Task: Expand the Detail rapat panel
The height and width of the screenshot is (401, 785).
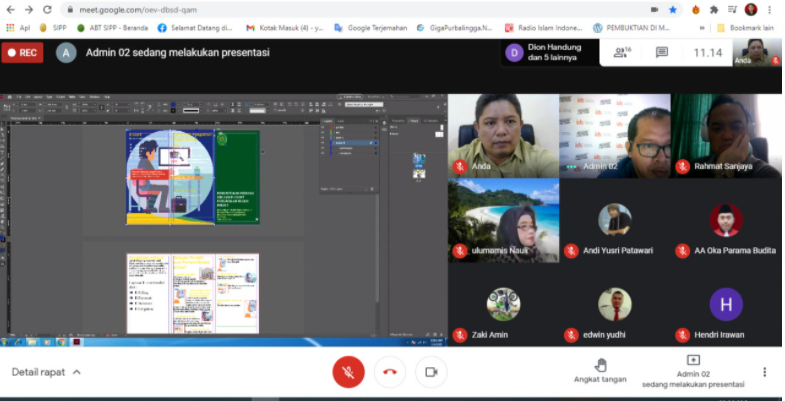Action: 46,372
